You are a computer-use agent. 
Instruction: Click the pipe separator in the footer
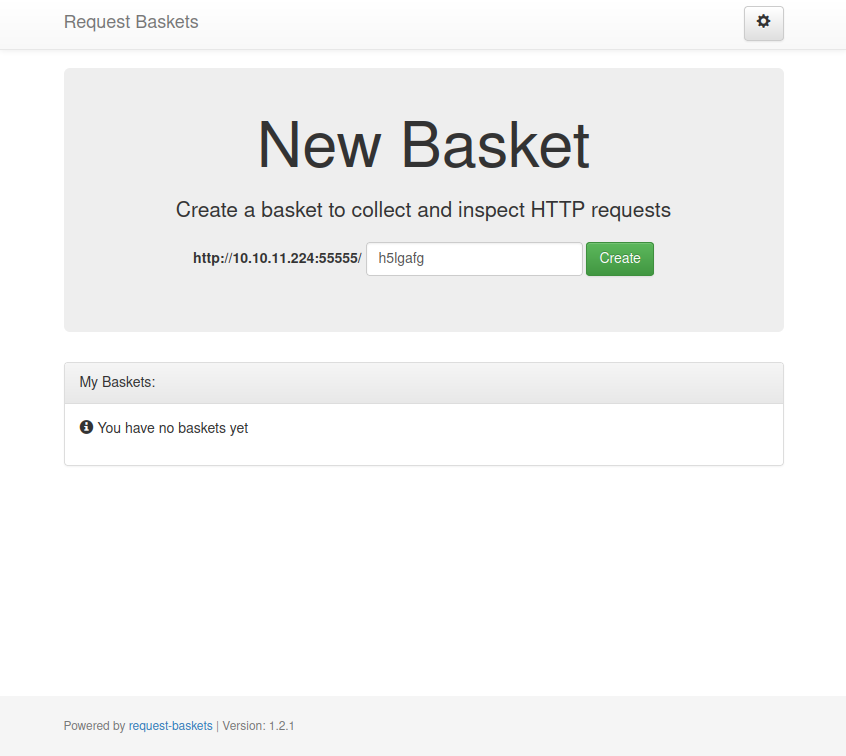[217, 726]
